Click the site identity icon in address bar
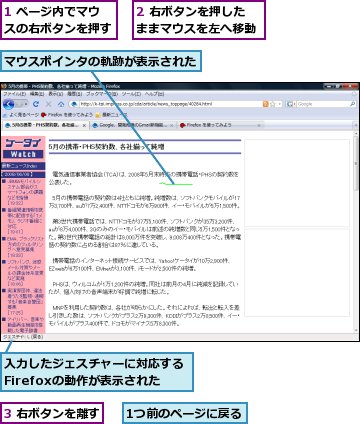The height and width of the screenshot is (424, 360). tap(75, 104)
